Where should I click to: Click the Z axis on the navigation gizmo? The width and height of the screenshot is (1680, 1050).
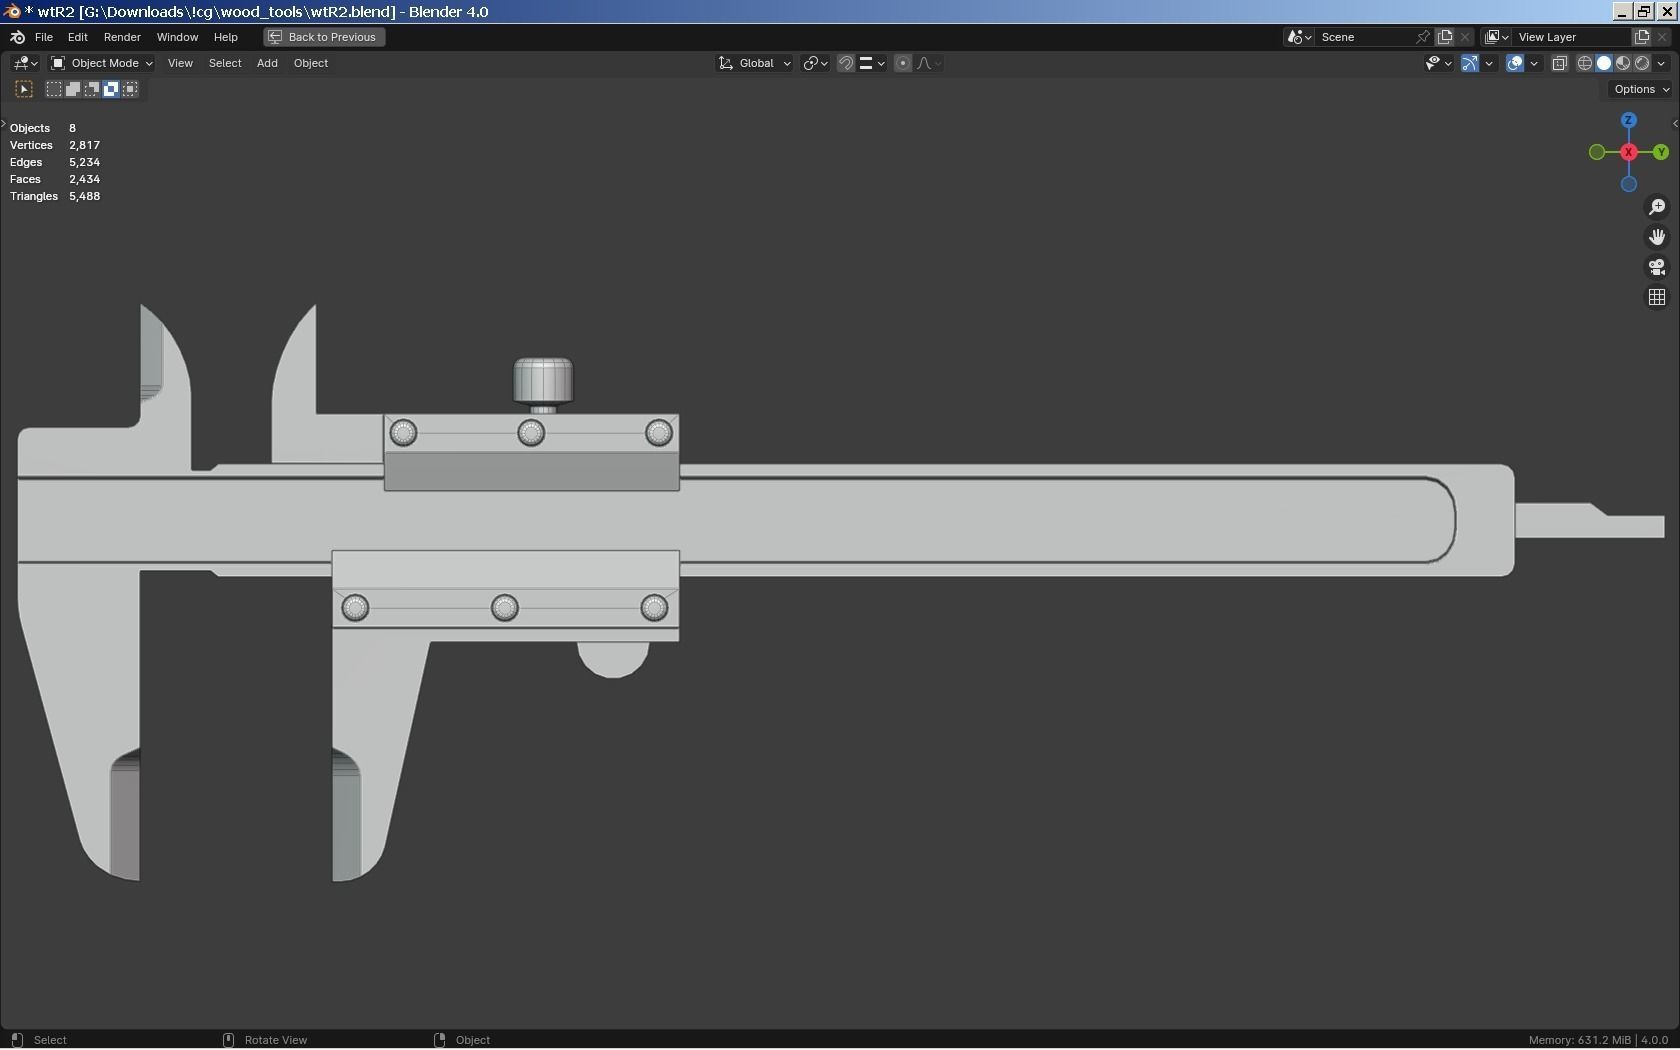coord(1628,120)
